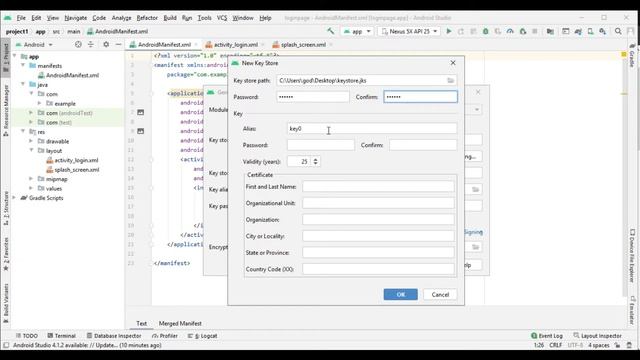Click the Validity years stepper arrows

pos(316,161)
